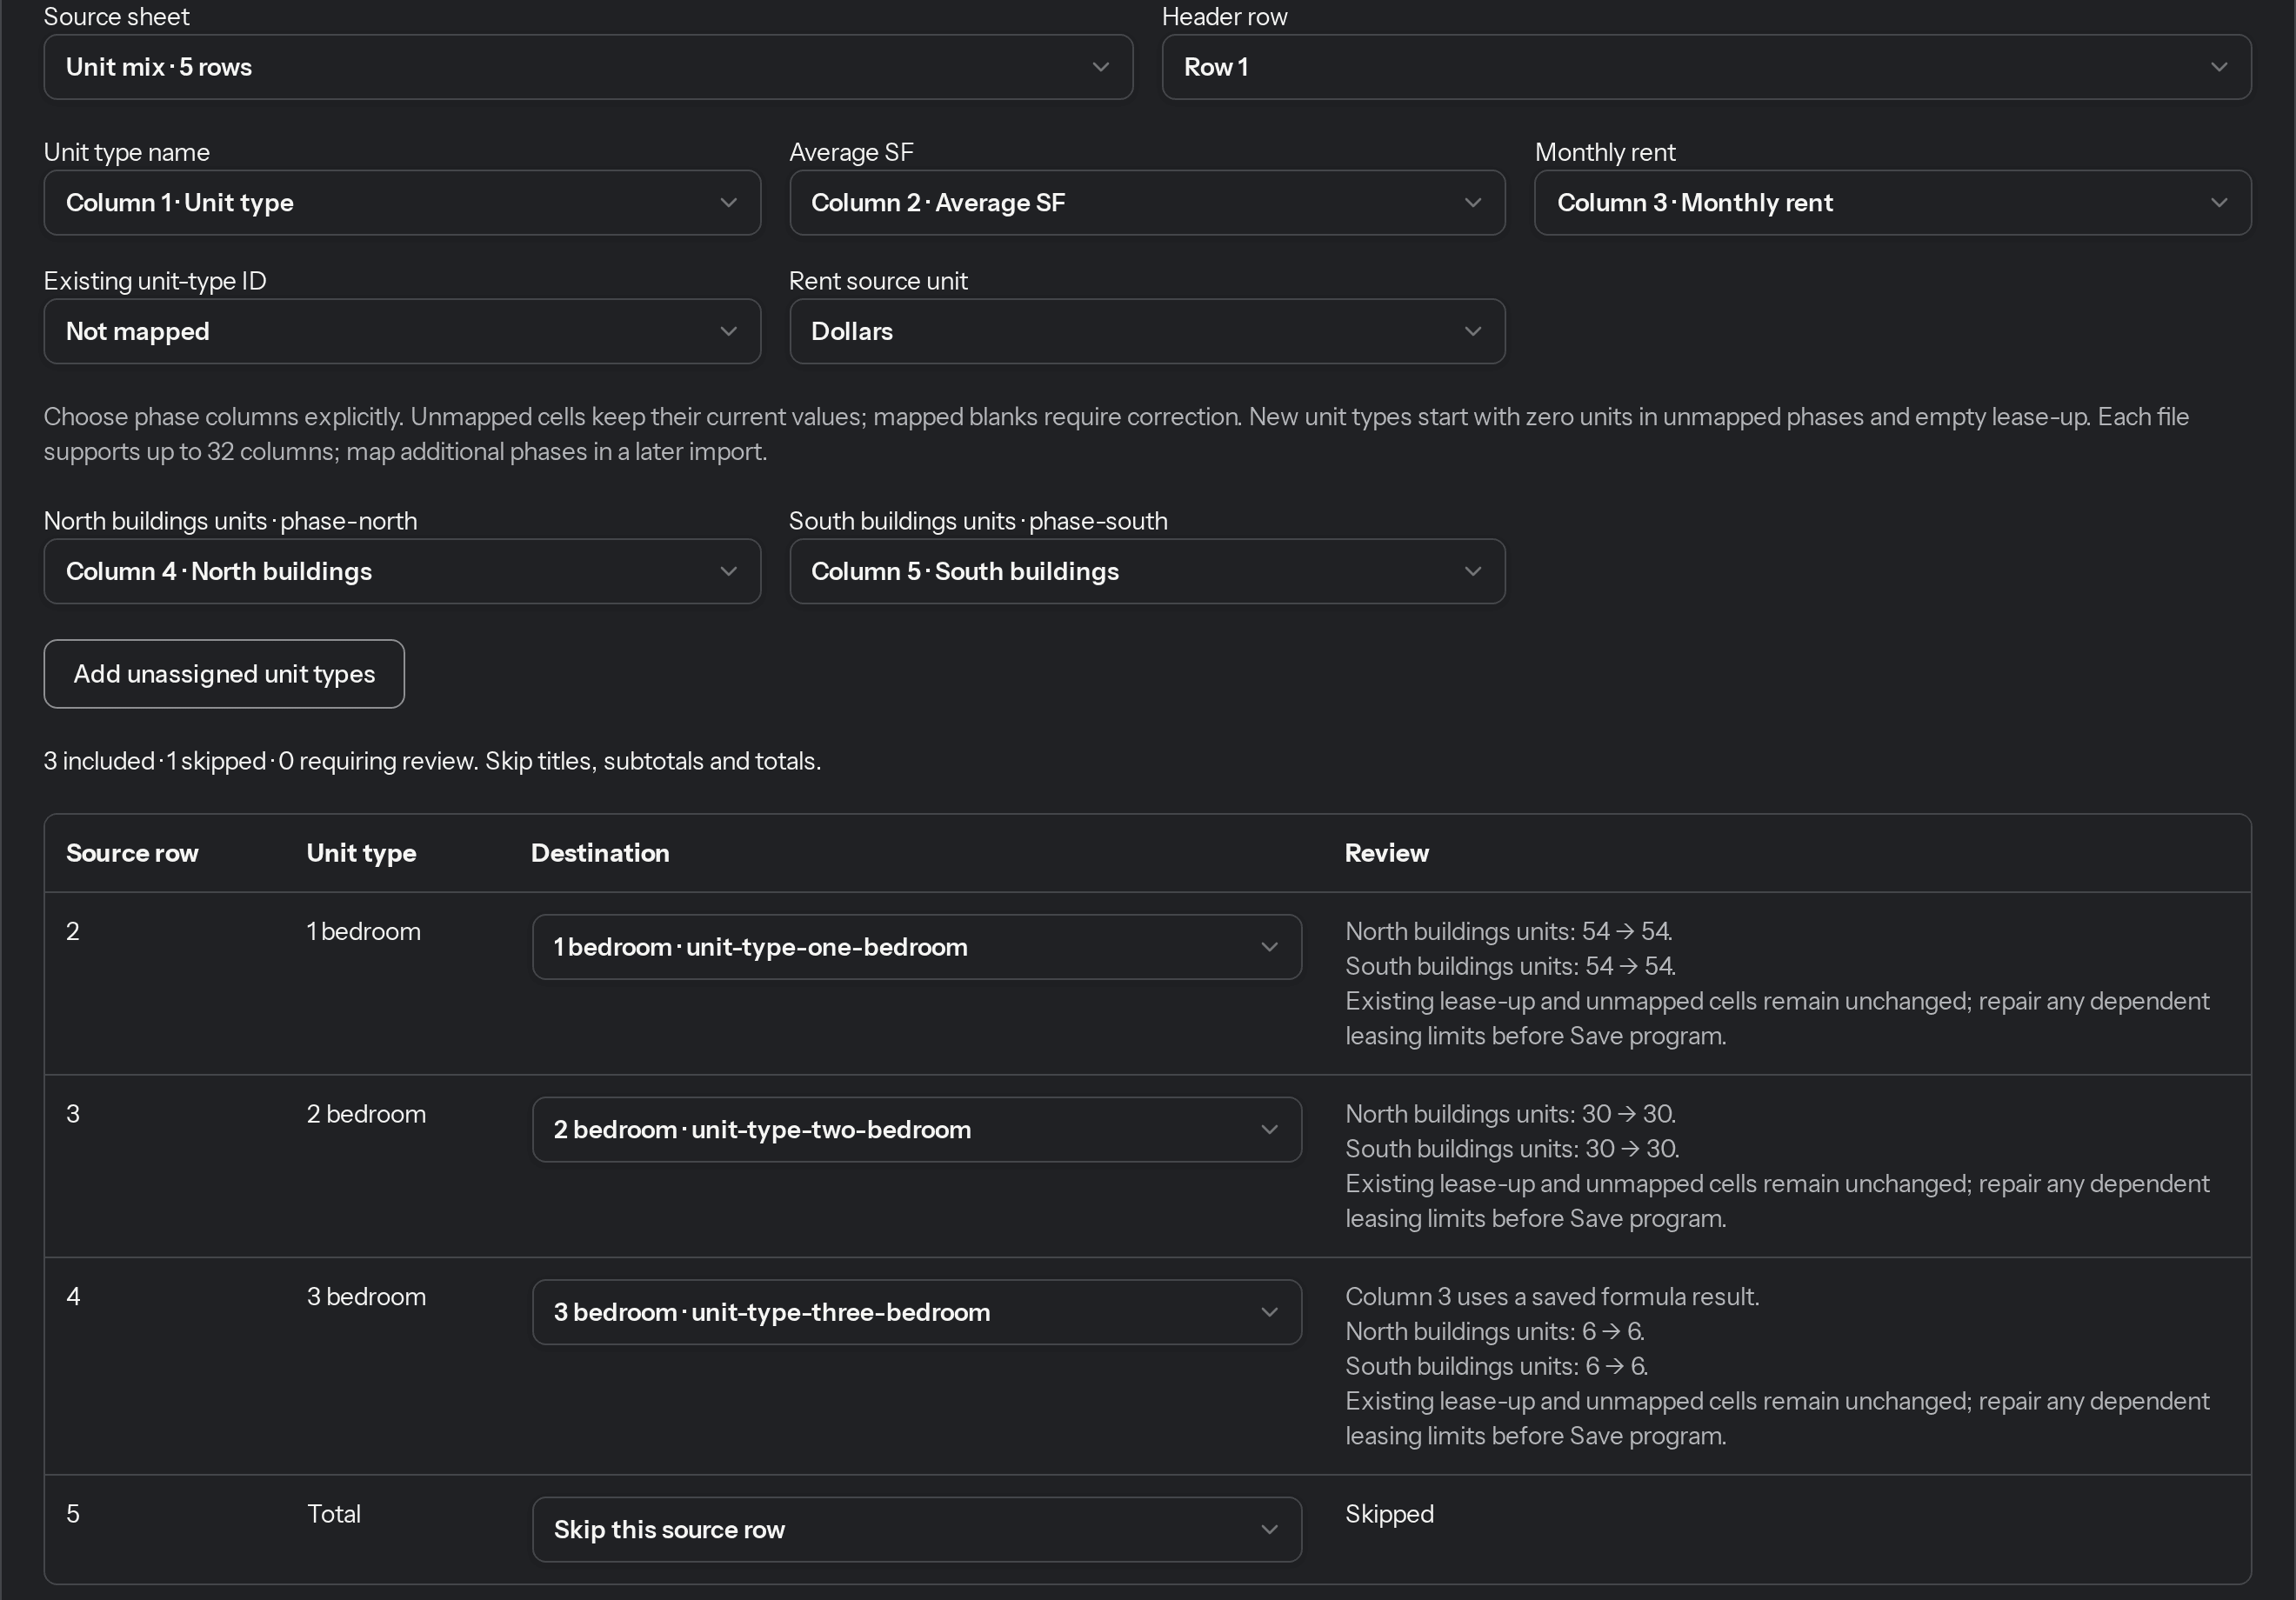
Task: Change destination for 3 bedroom row
Action: [x=916, y=1312]
